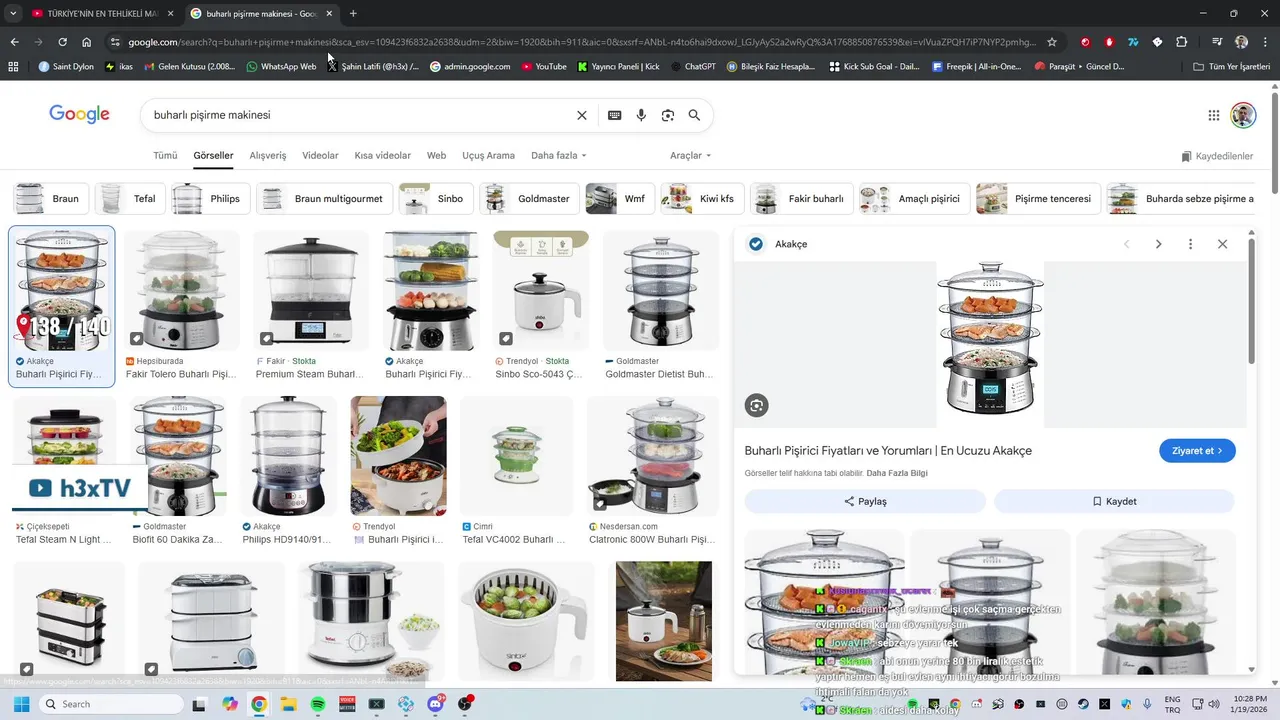Search inside the preview image with Lens

pyautogui.click(x=756, y=405)
